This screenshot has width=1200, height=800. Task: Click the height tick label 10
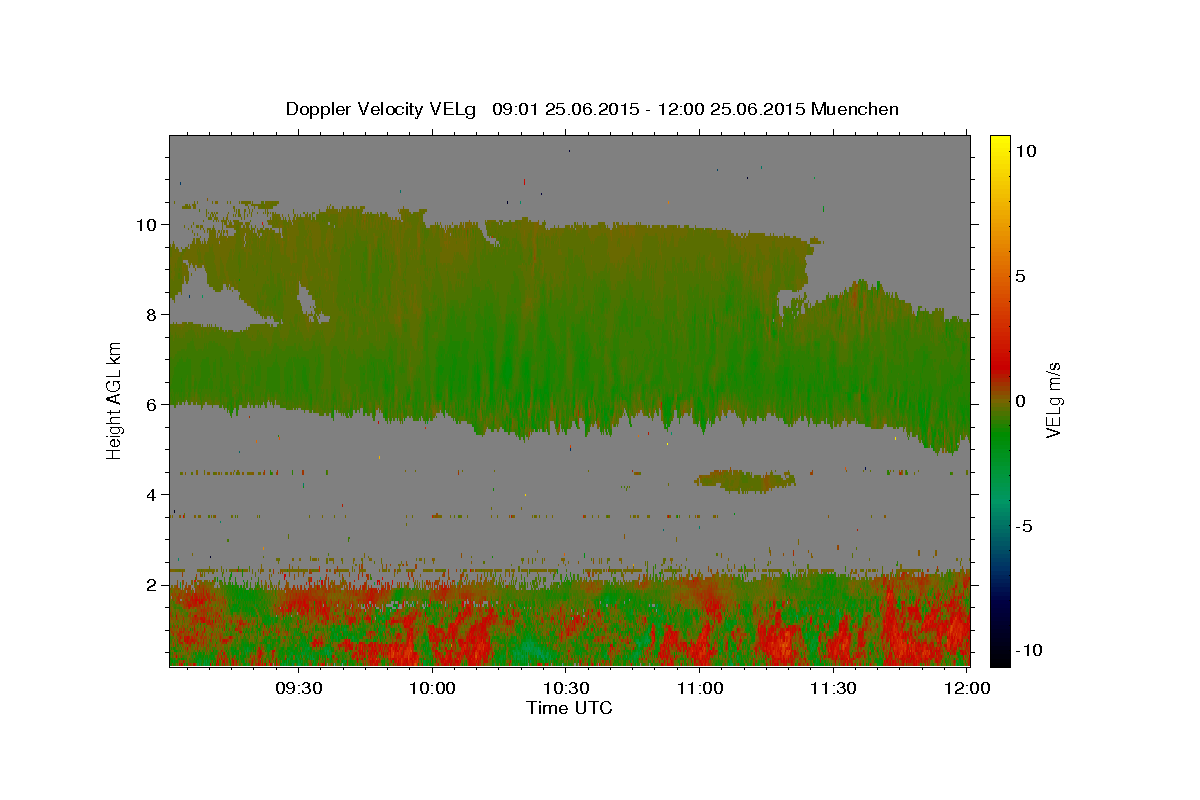pos(147,224)
